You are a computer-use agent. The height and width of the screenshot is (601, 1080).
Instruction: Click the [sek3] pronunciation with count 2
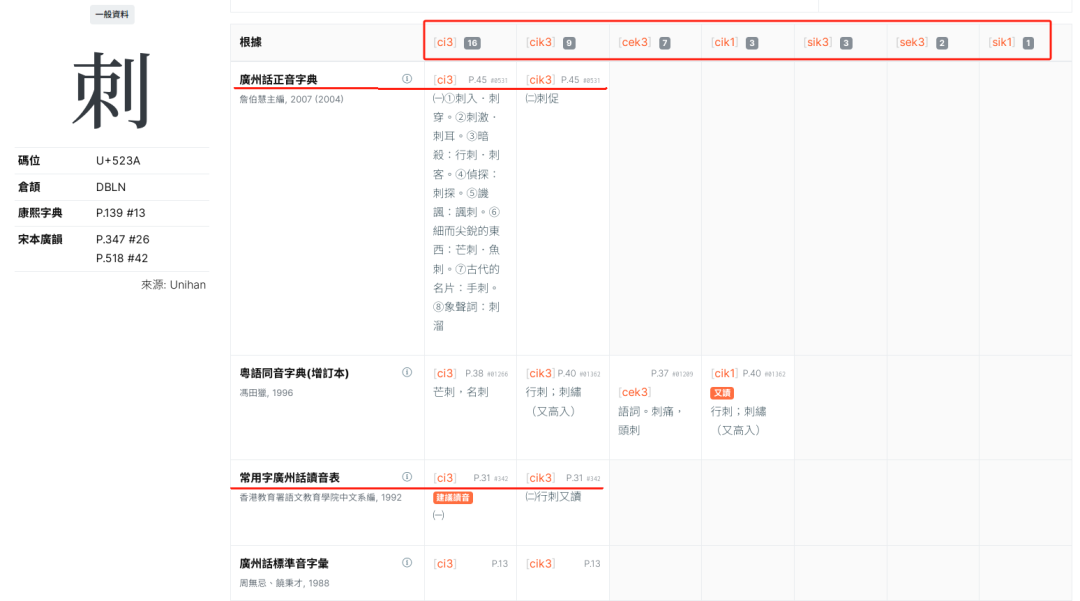(x=911, y=42)
